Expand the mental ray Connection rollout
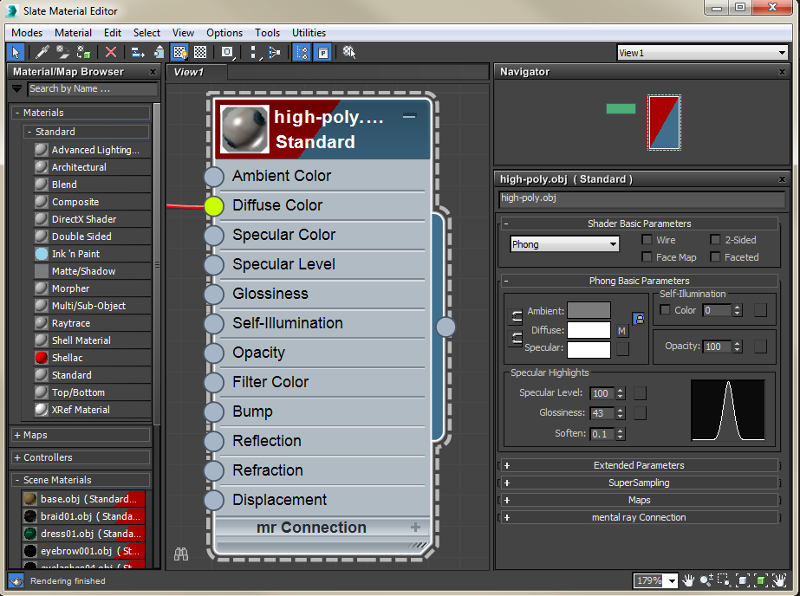The height and width of the screenshot is (596, 800). (x=638, y=517)
